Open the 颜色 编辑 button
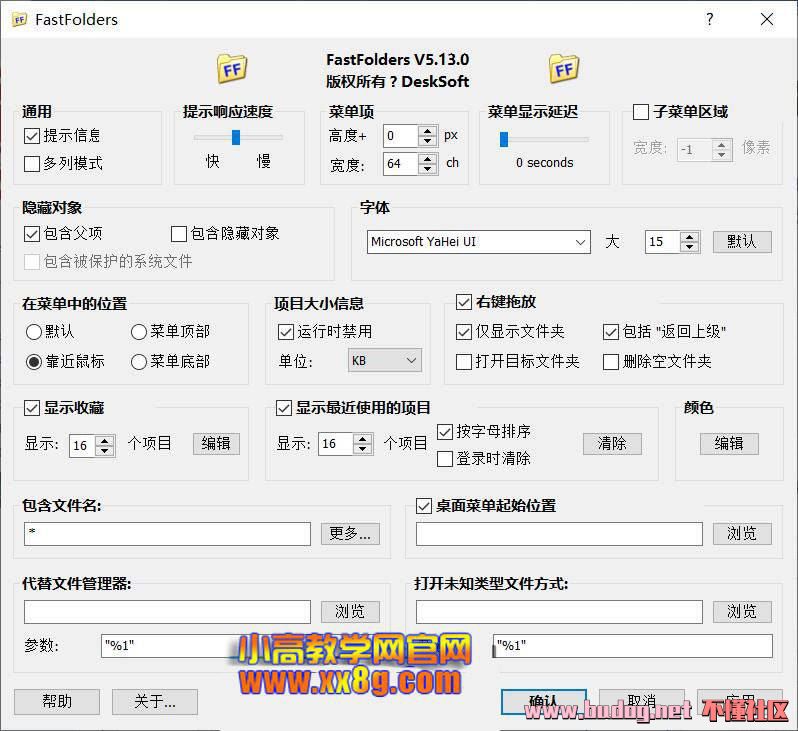The image size is (798, 731). point(729,443)
